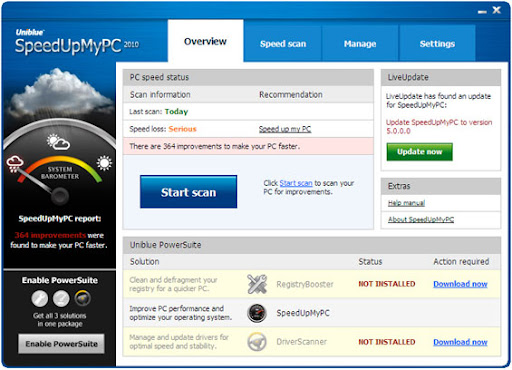Click Get all 3 solutions text
This screenshot has width=512, height=370.
(x=60, y=320)
